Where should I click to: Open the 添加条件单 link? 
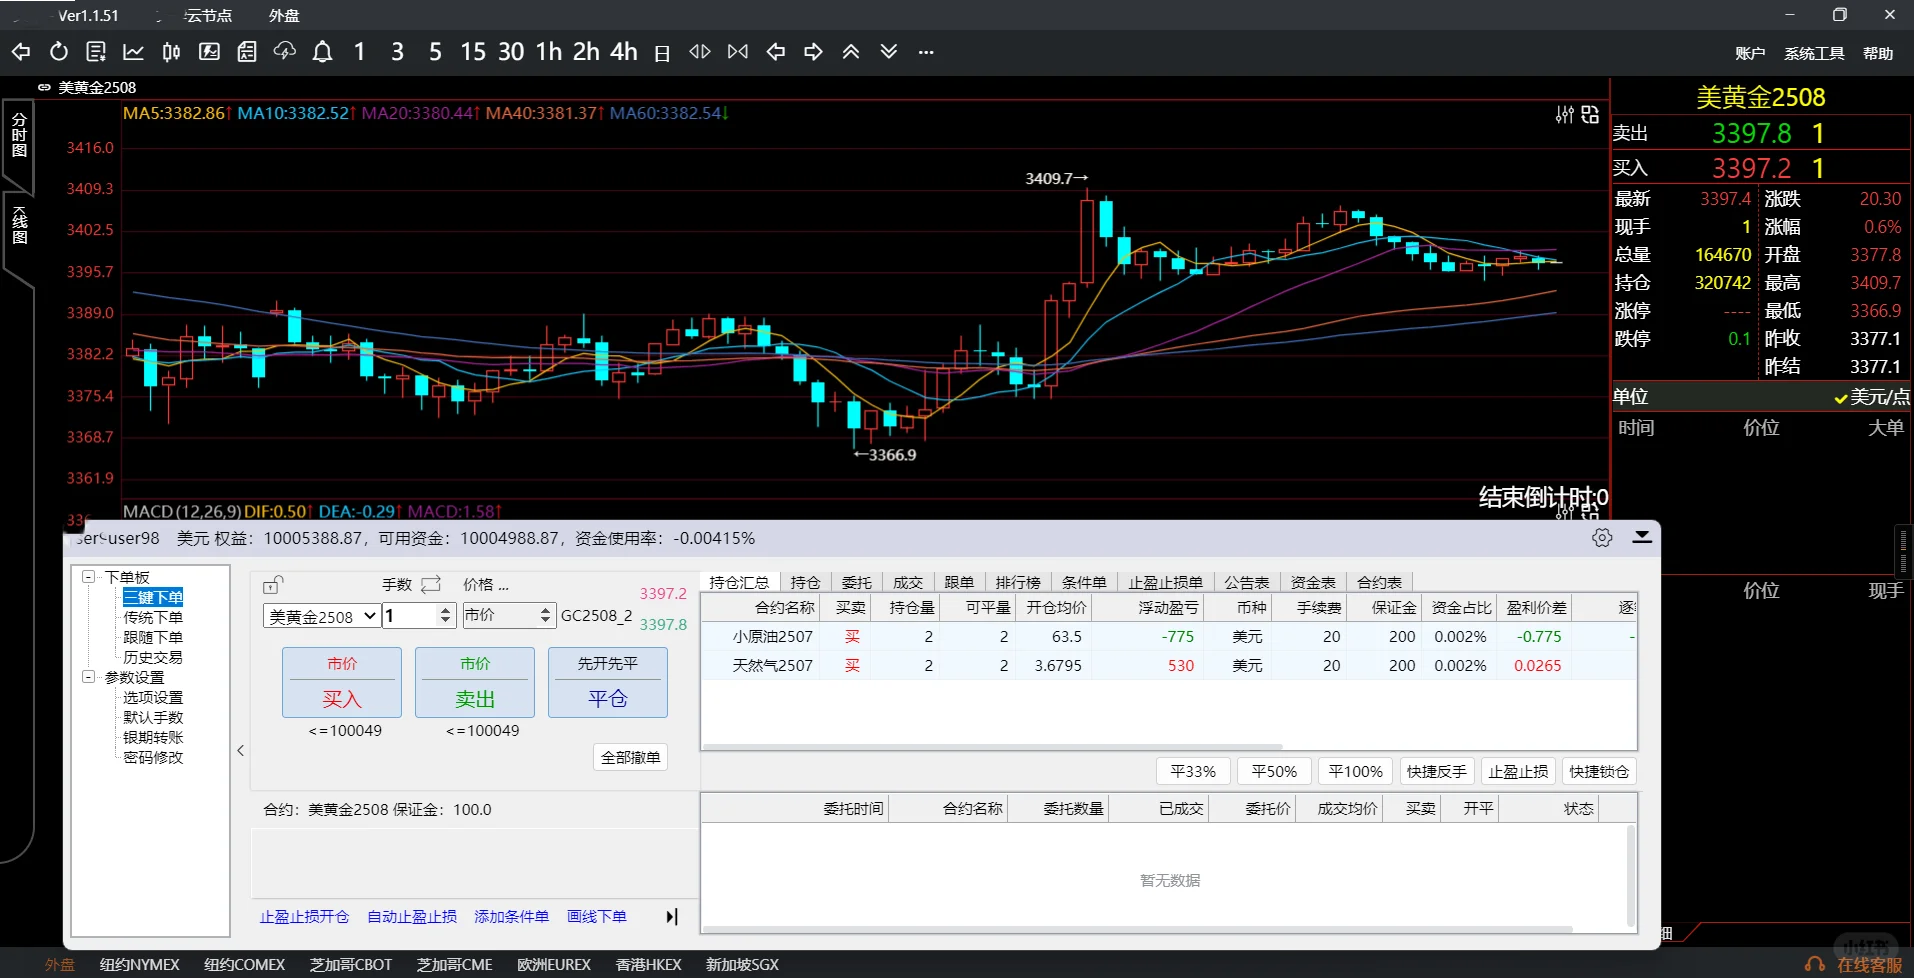point(511,916)
